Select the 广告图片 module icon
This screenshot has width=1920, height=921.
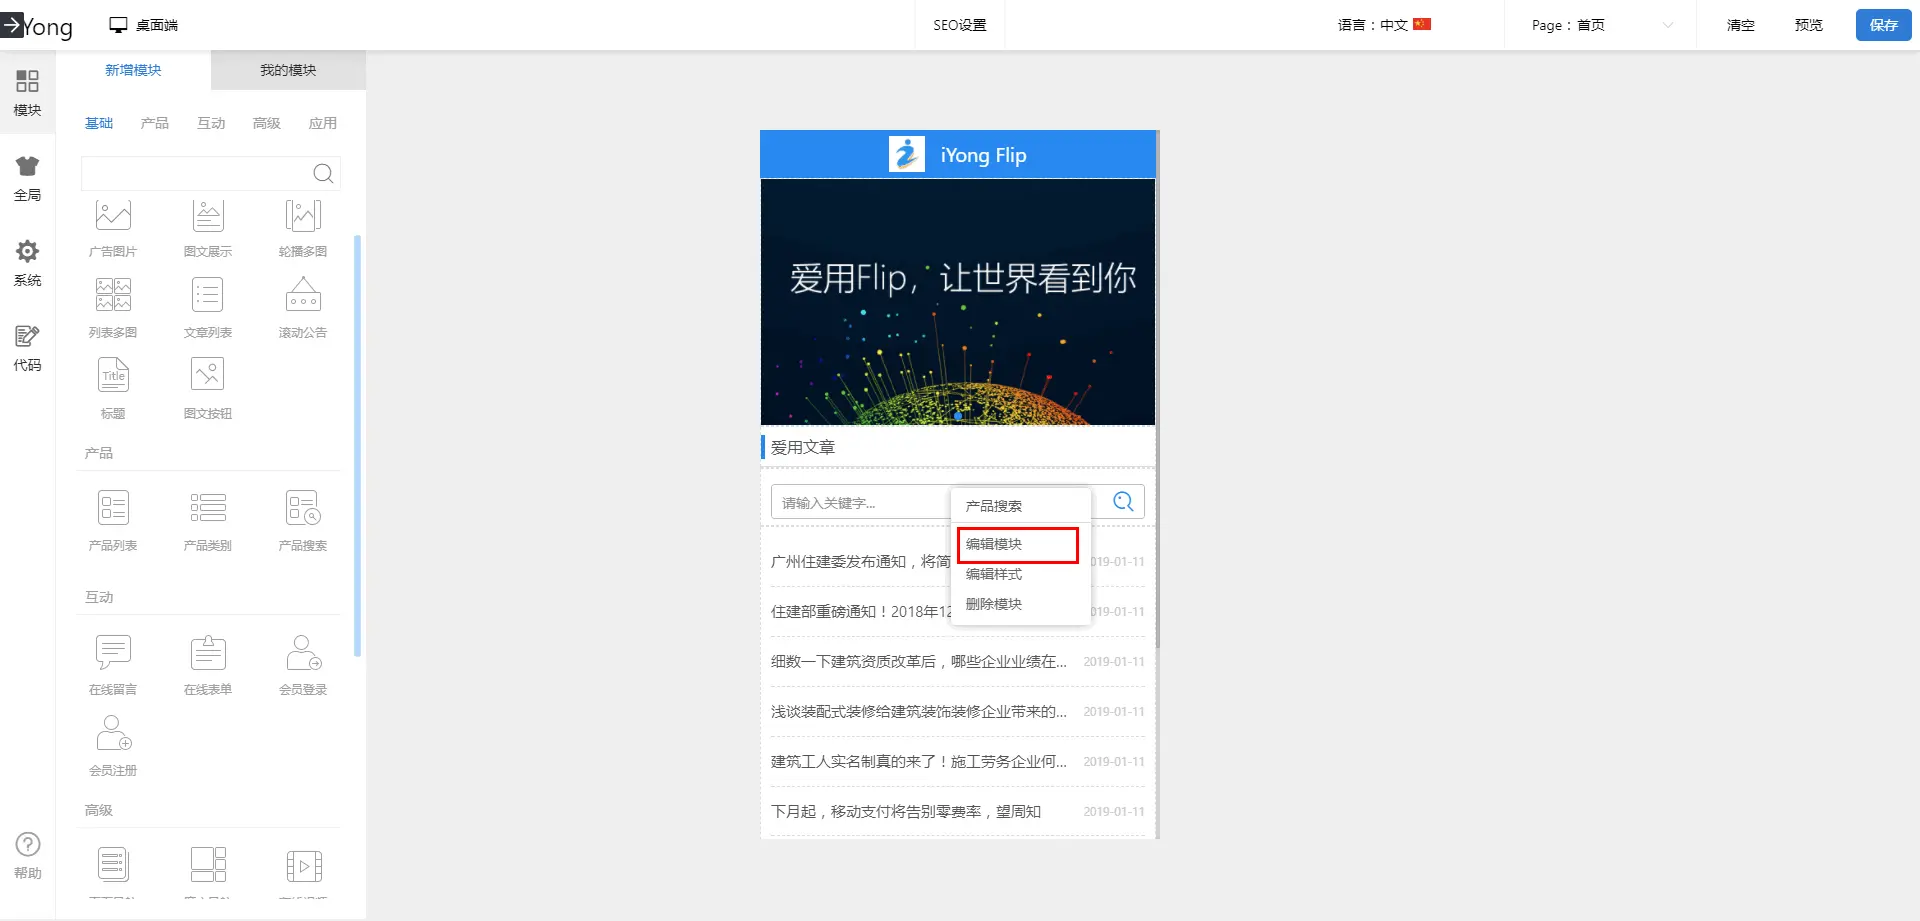coord(113,216)
